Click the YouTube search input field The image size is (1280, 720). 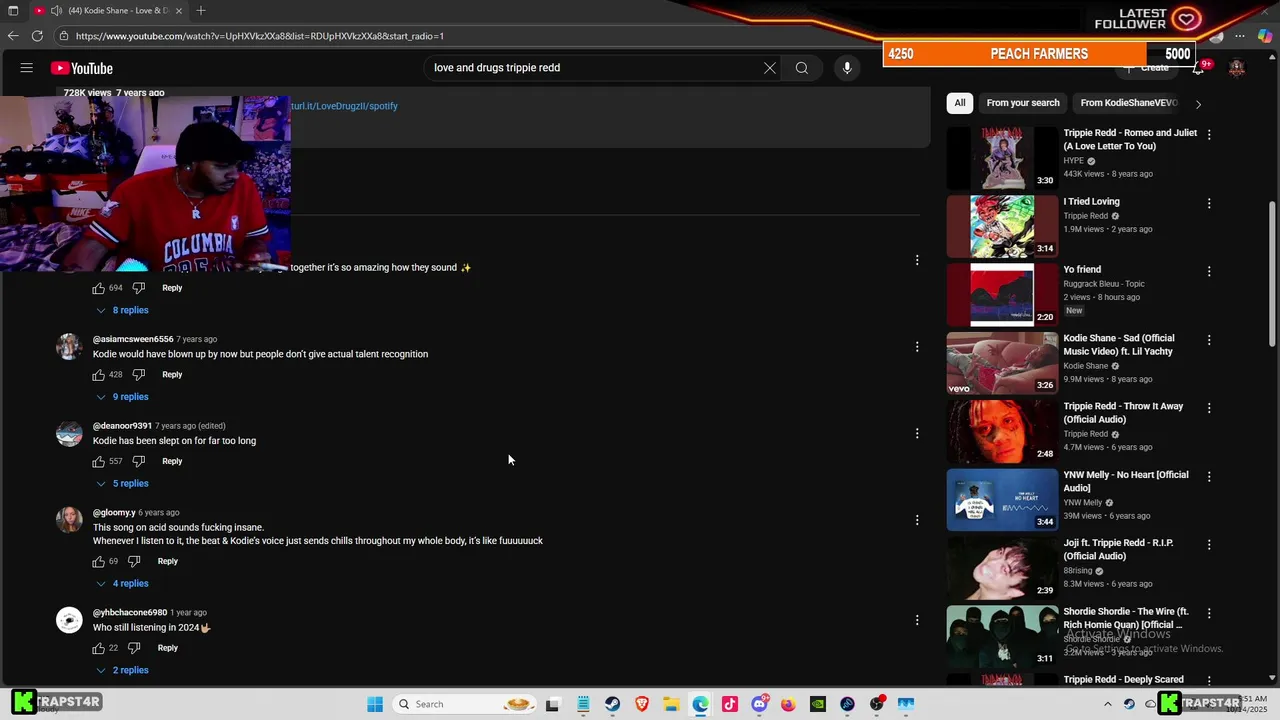pos(590,68)
